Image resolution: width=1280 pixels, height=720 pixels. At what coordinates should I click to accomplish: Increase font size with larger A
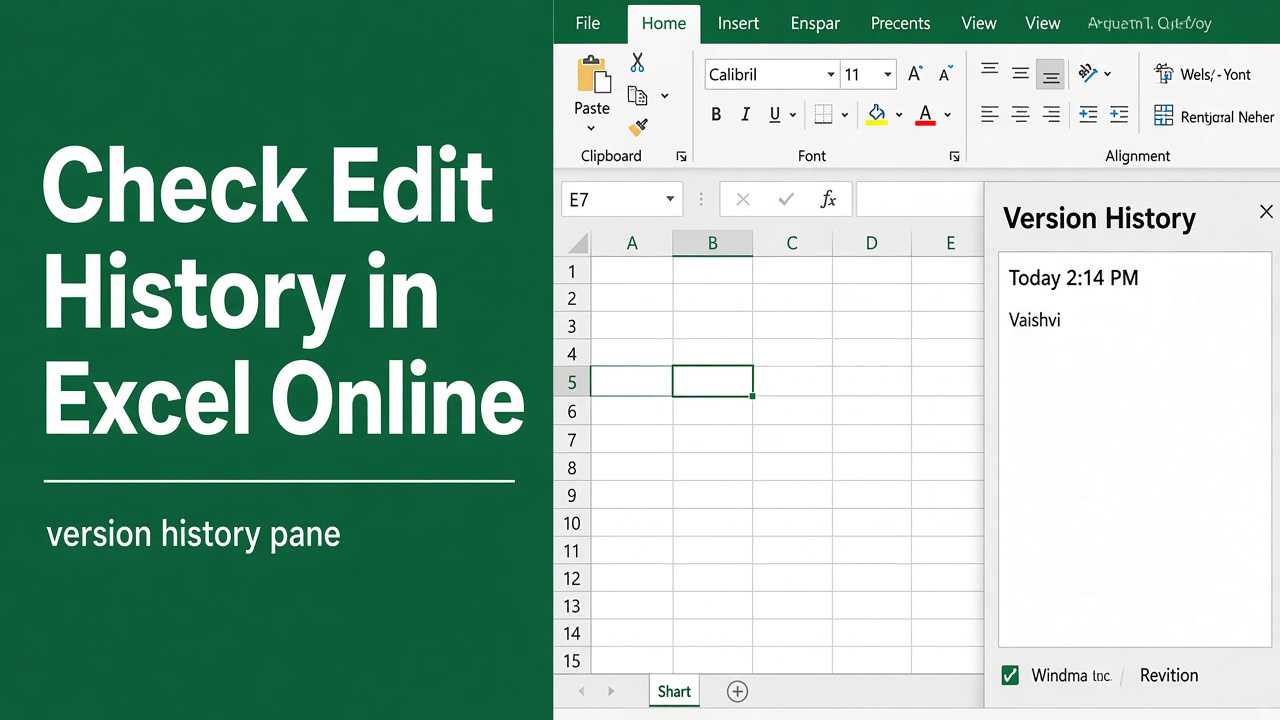[914, 74]
